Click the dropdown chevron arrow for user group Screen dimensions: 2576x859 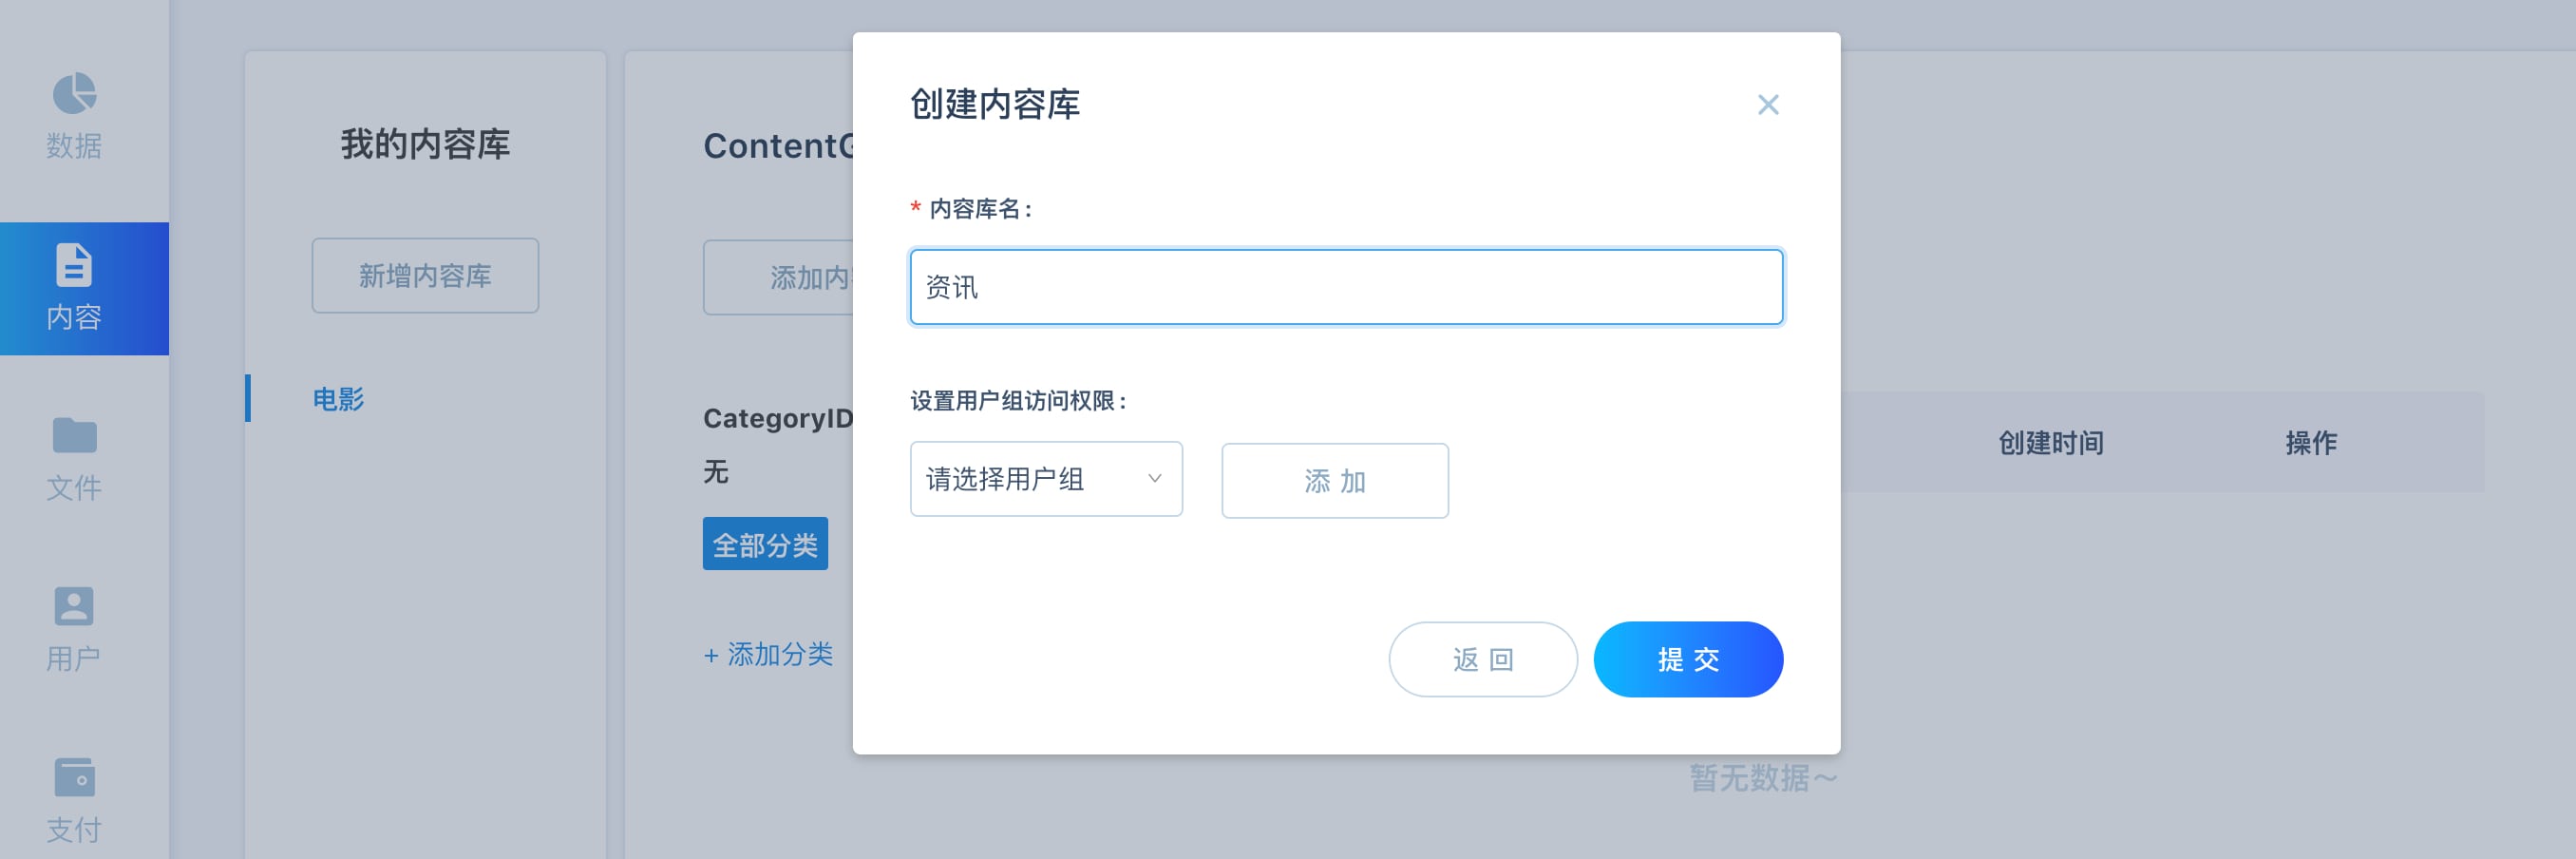tap(1154, 479)
